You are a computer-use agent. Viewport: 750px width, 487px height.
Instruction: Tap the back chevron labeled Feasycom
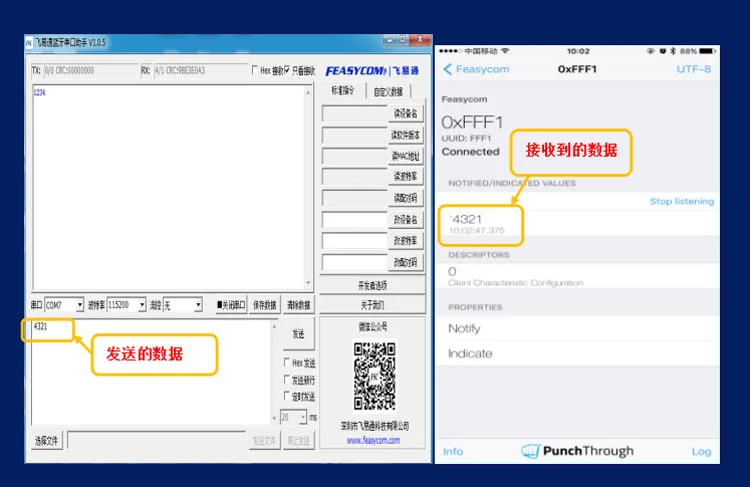tap(476, 69)
